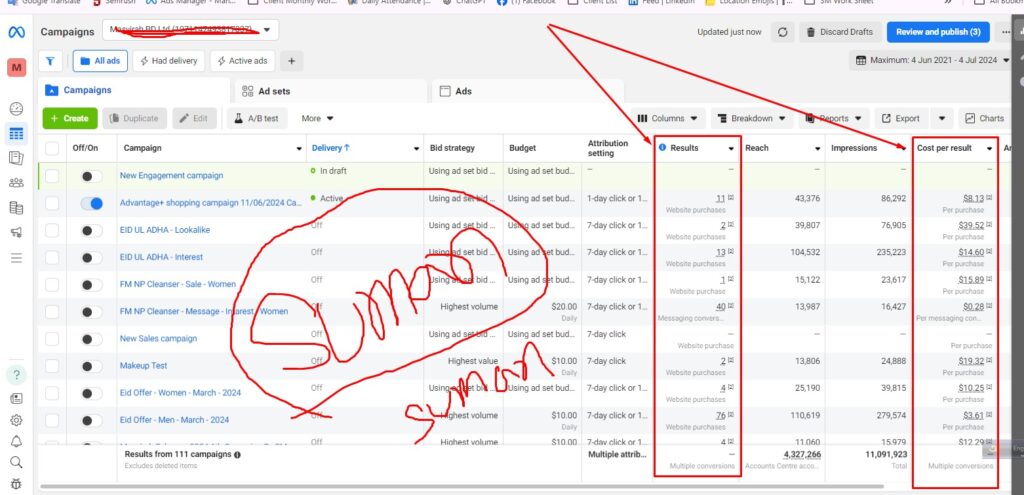Click the megaphone icon in sidebar
The height and width of the screenshot is (495, 1024).
(16, 233)
